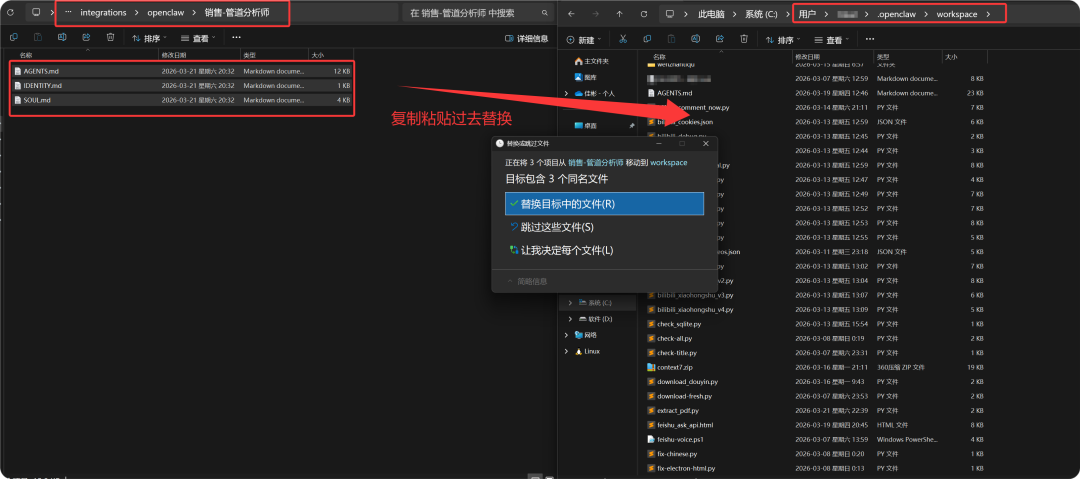Image resolution: width=1080 pixels, height=479 pixels.
Task: Go back in the workspace window
Action: [x=573, y=14]
